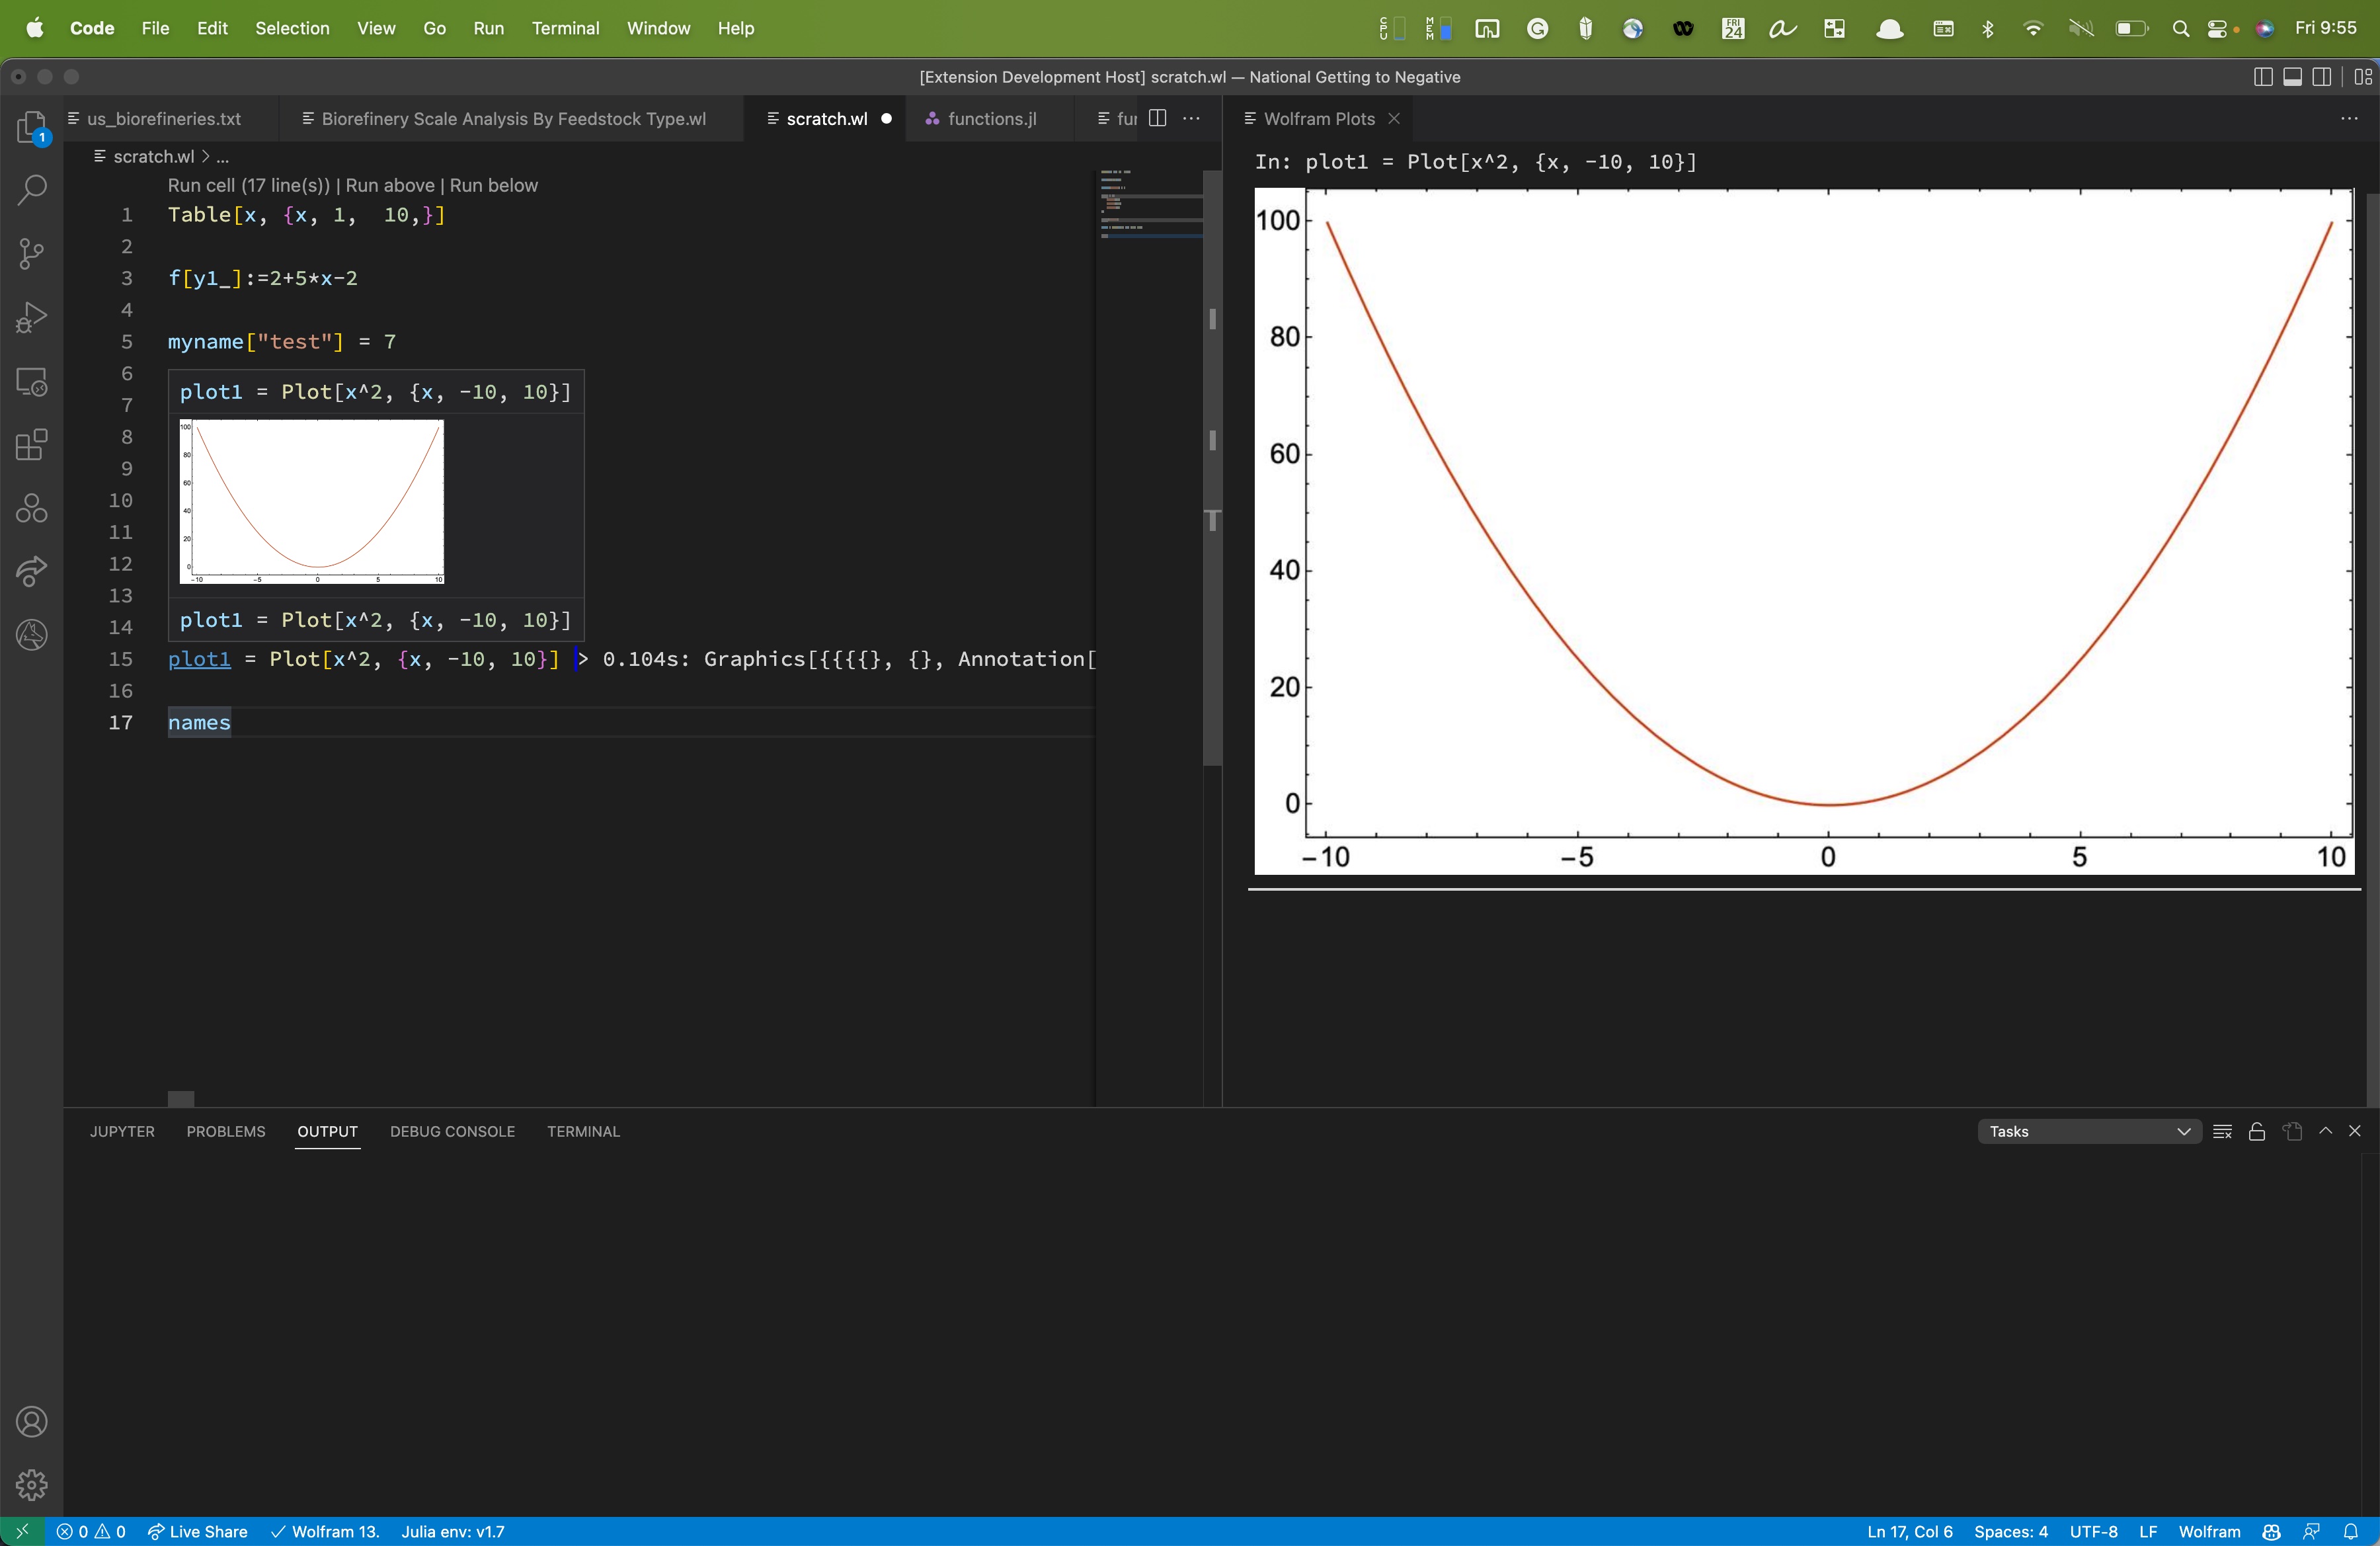Toggle the output scroll lock
Screen dimensions: 2380x1546
[x=2257, y=1131]
